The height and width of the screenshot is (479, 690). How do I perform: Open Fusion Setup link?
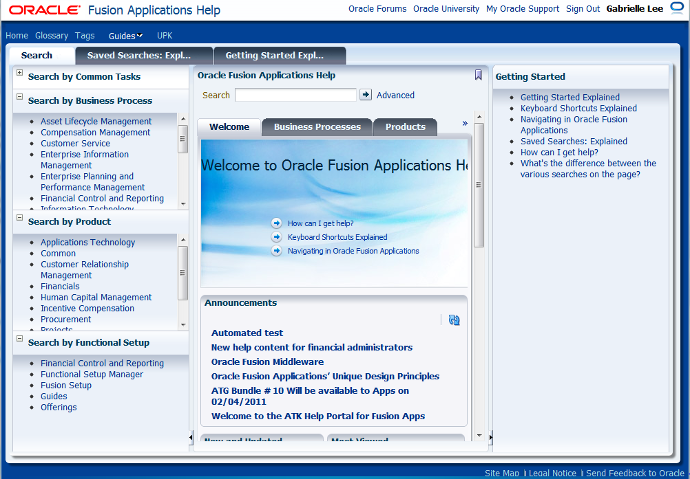coord(66,385)
